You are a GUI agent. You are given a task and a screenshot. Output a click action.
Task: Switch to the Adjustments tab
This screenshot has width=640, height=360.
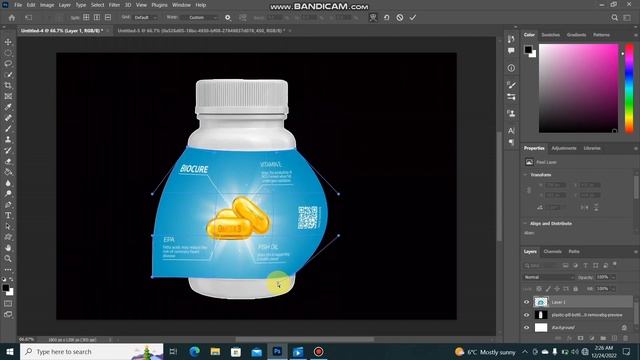click(x=564, y=148)
